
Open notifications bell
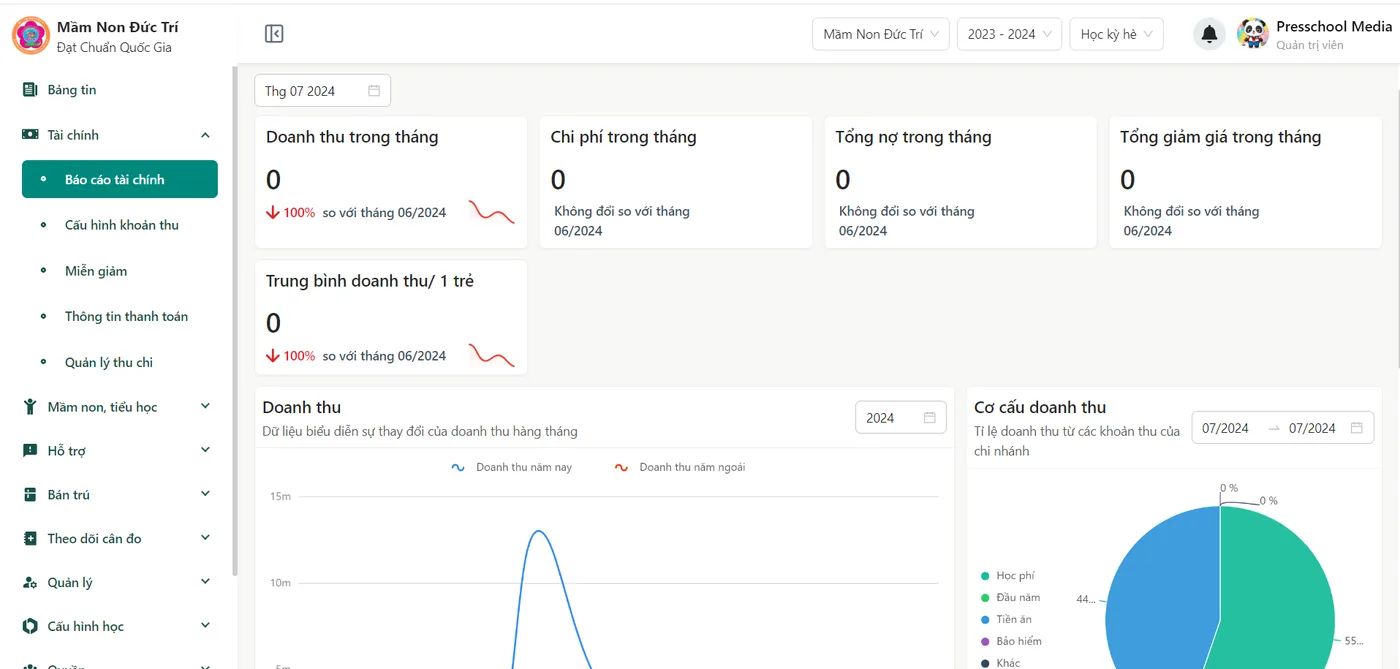point(1209,34)
